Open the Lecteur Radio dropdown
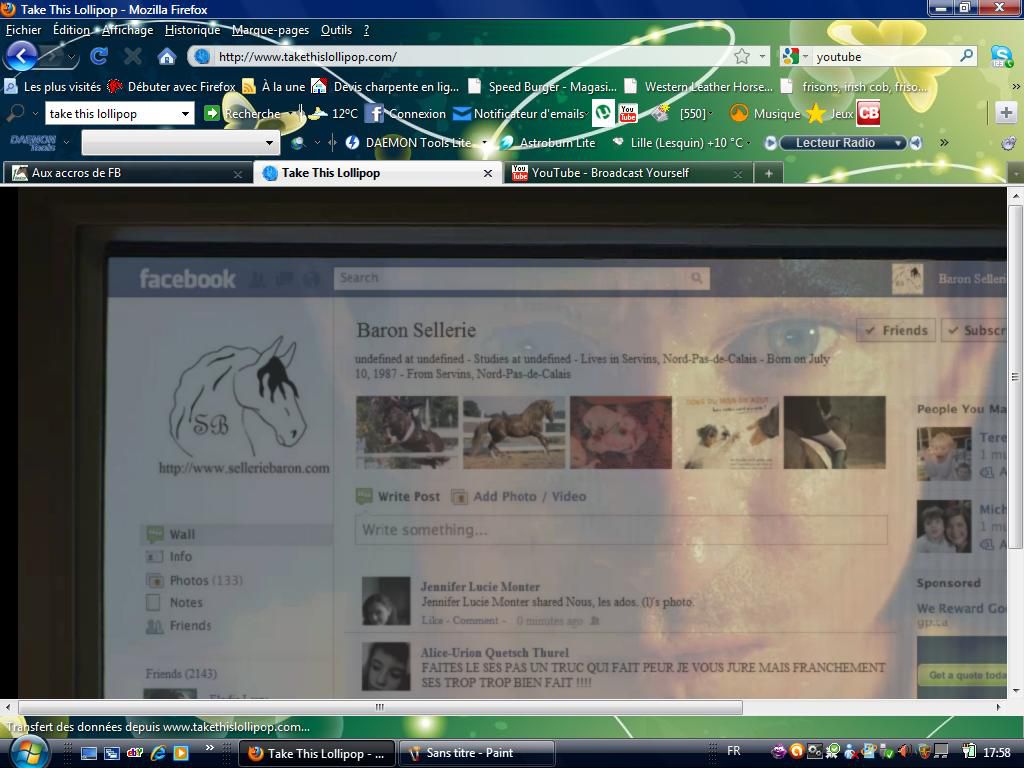The width and height of the screenshot is (1024, 768). (898, 142)
